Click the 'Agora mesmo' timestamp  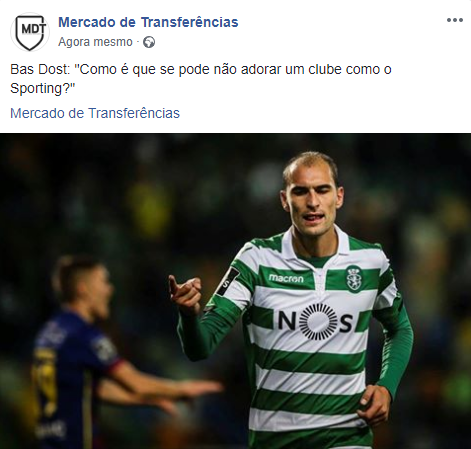pos(95,42)
